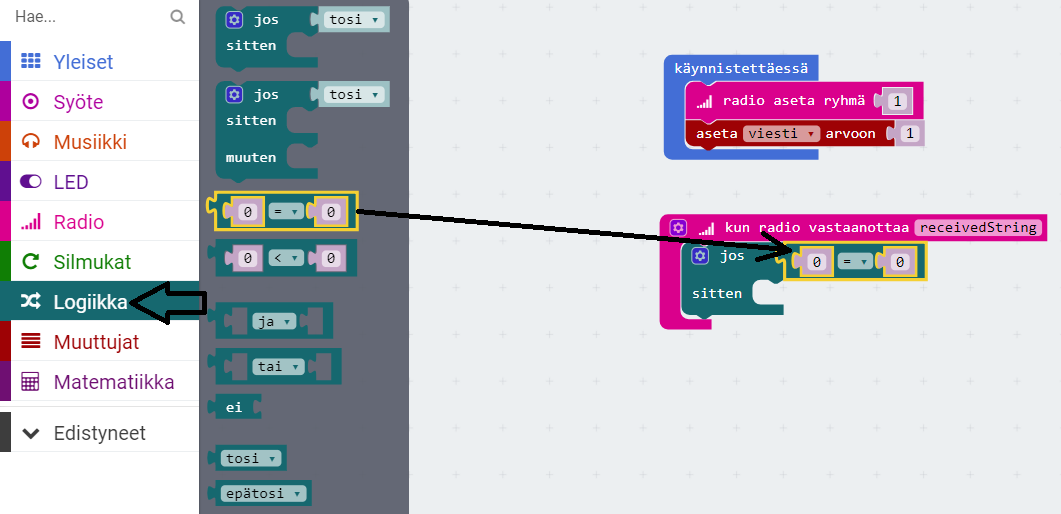Open the Yleiset category with grid icon
The image size is (1061, 514).
(82, 62)
